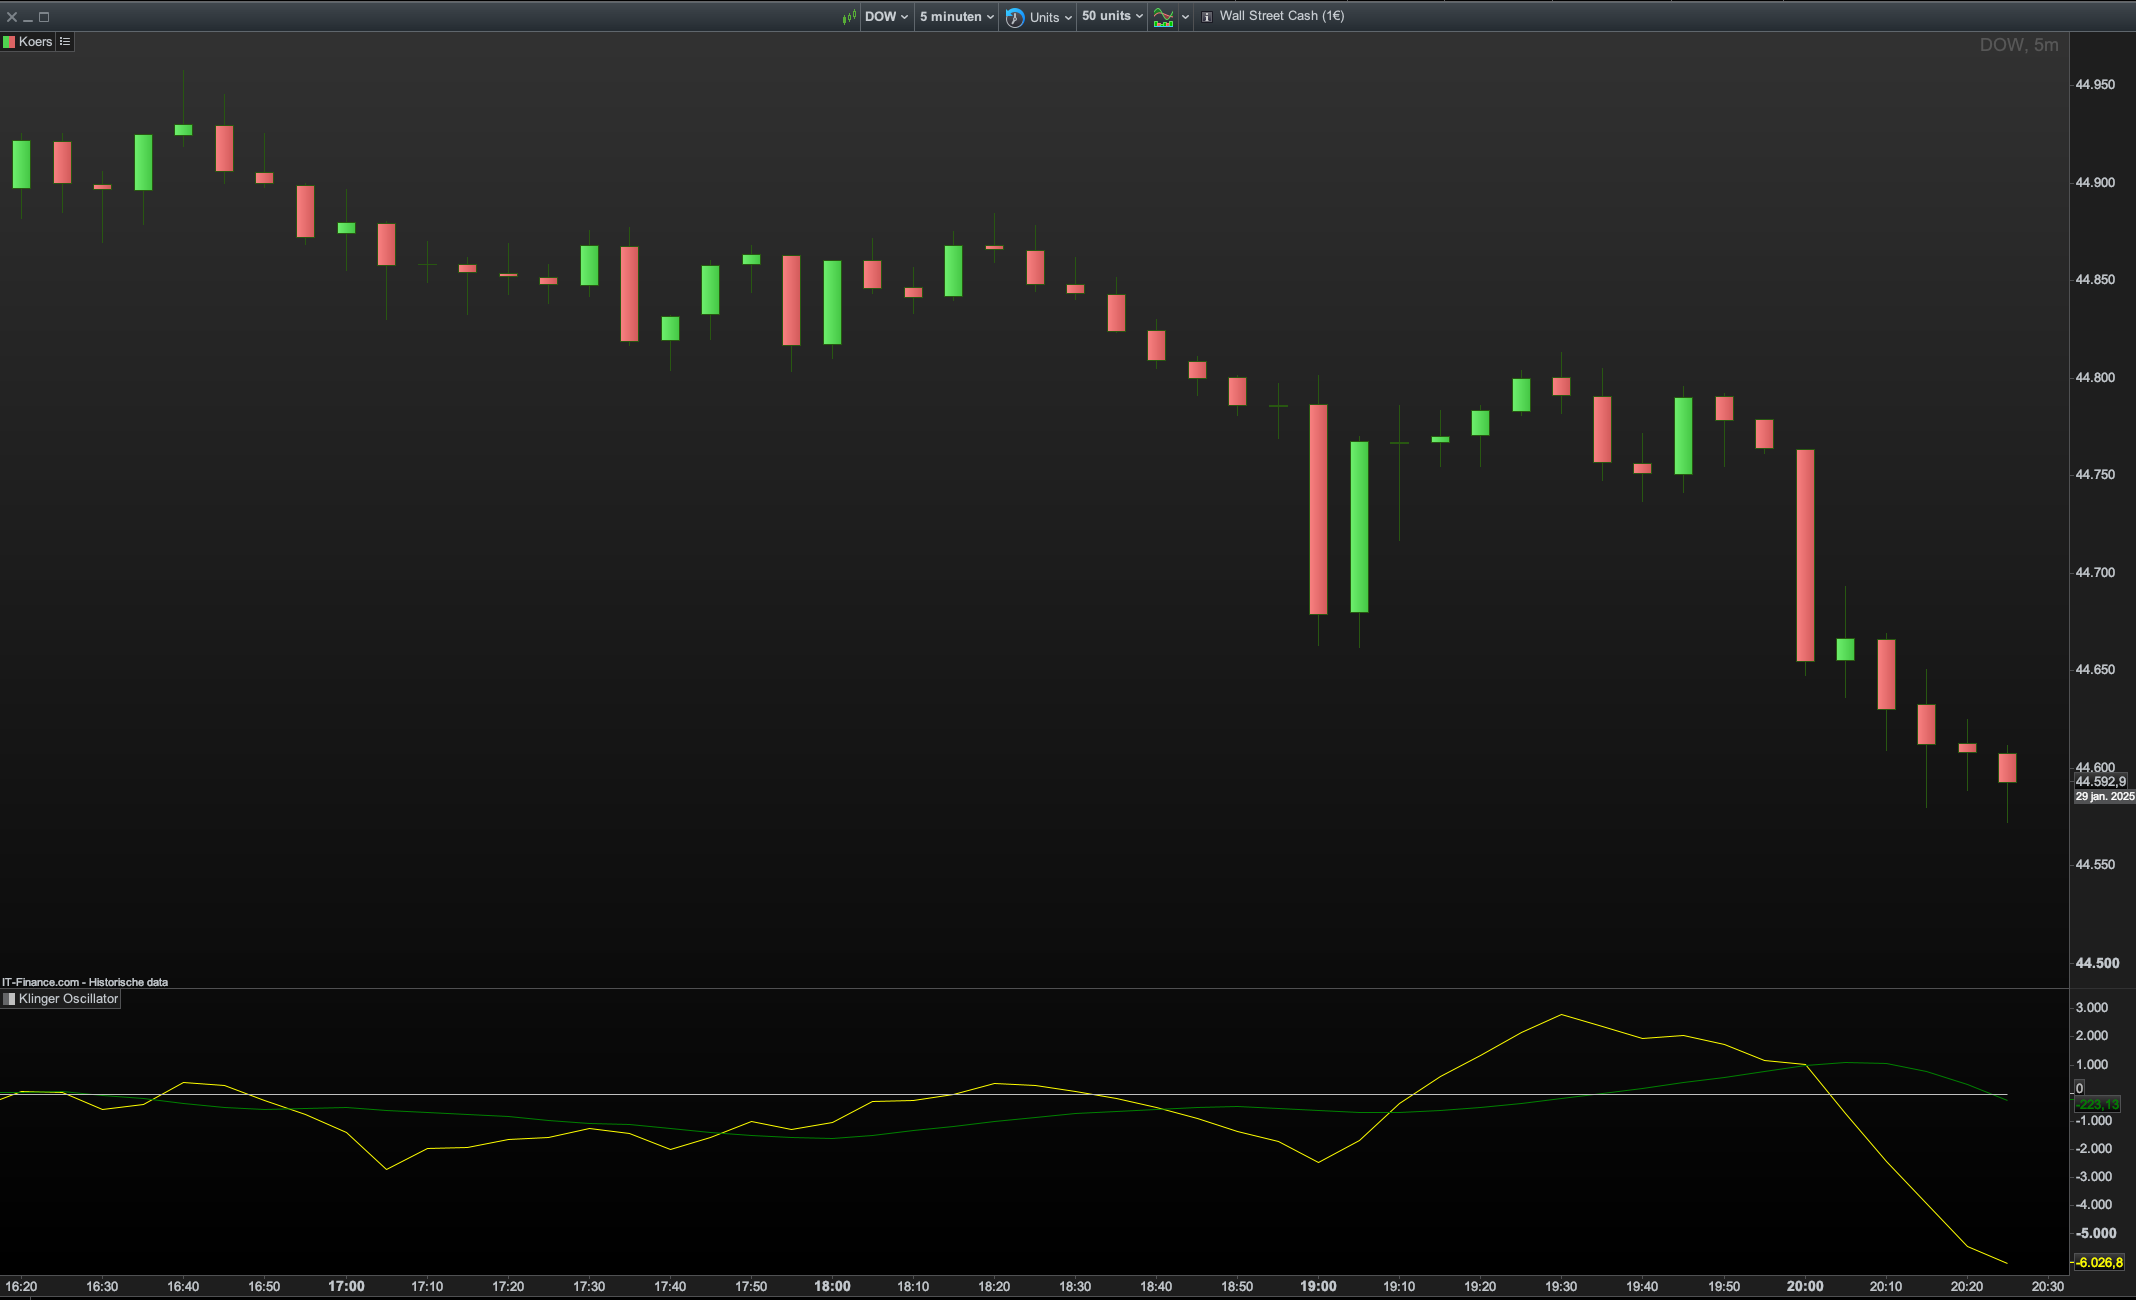Open the Klinger Oscillator settings label

[x=68, y=999]
